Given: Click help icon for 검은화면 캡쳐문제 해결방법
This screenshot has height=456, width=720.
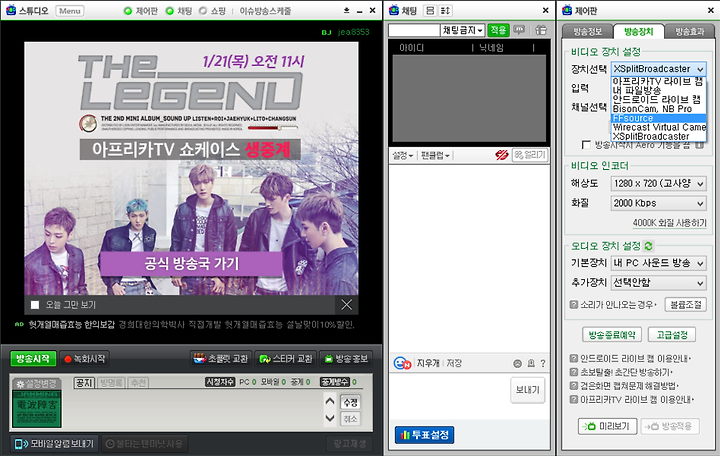Looking at the screenshot, I should click(x=574, y=386).
